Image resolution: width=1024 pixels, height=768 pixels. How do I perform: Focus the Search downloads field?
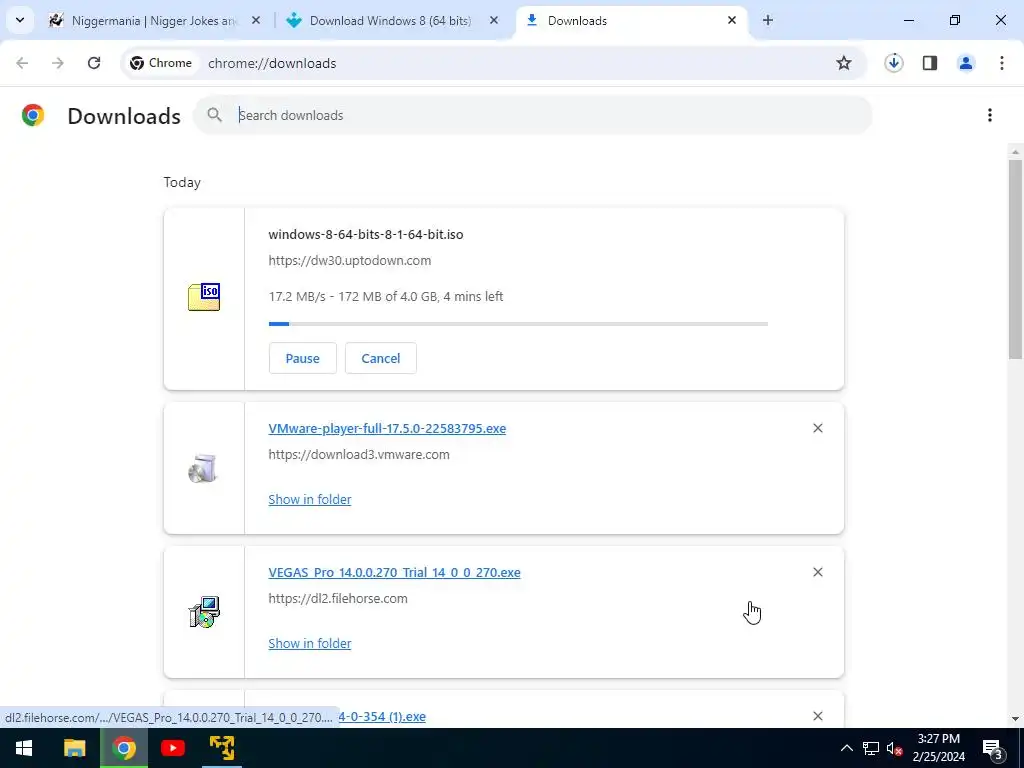(x=532, y=115)
